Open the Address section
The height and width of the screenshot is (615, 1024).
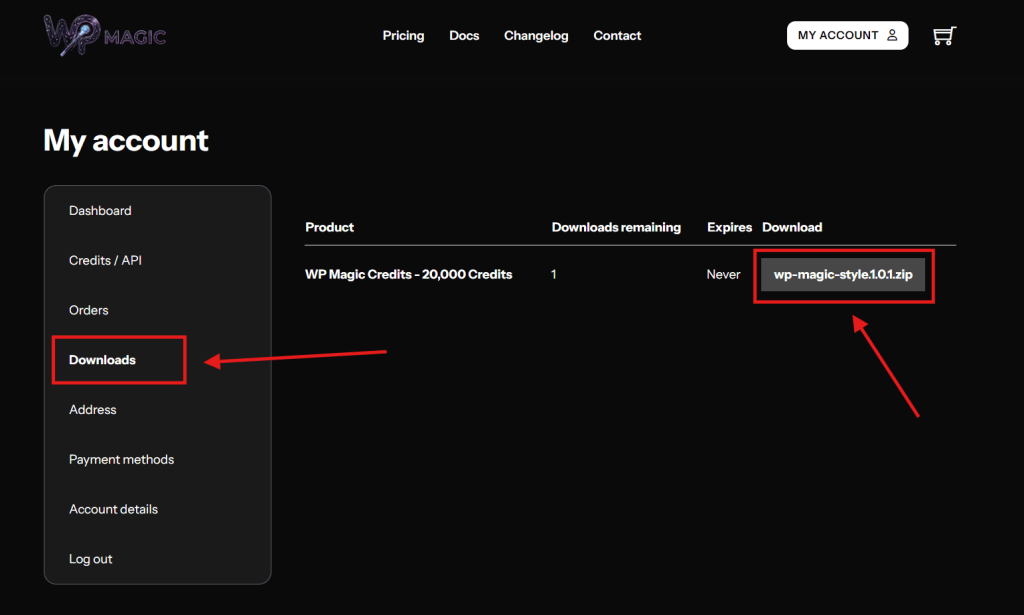(93, 410)
